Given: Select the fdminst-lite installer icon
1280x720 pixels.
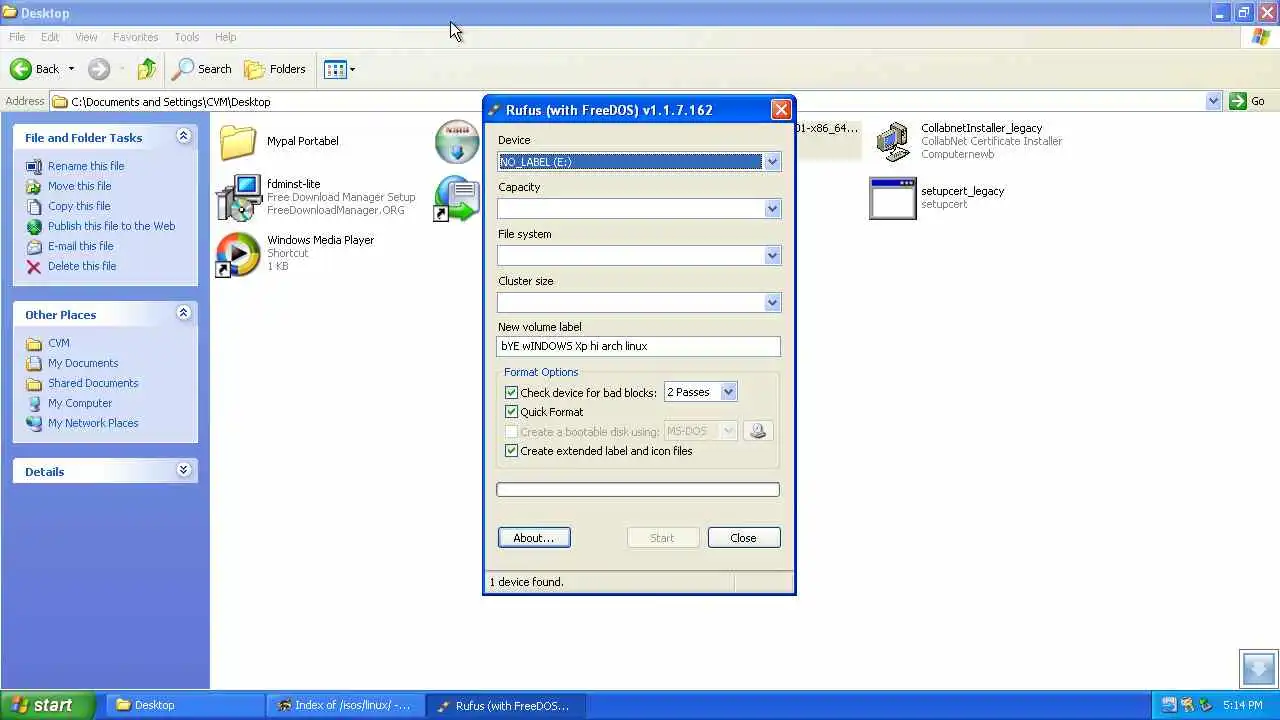Looking at the screenshot, I should click(238, 197).
